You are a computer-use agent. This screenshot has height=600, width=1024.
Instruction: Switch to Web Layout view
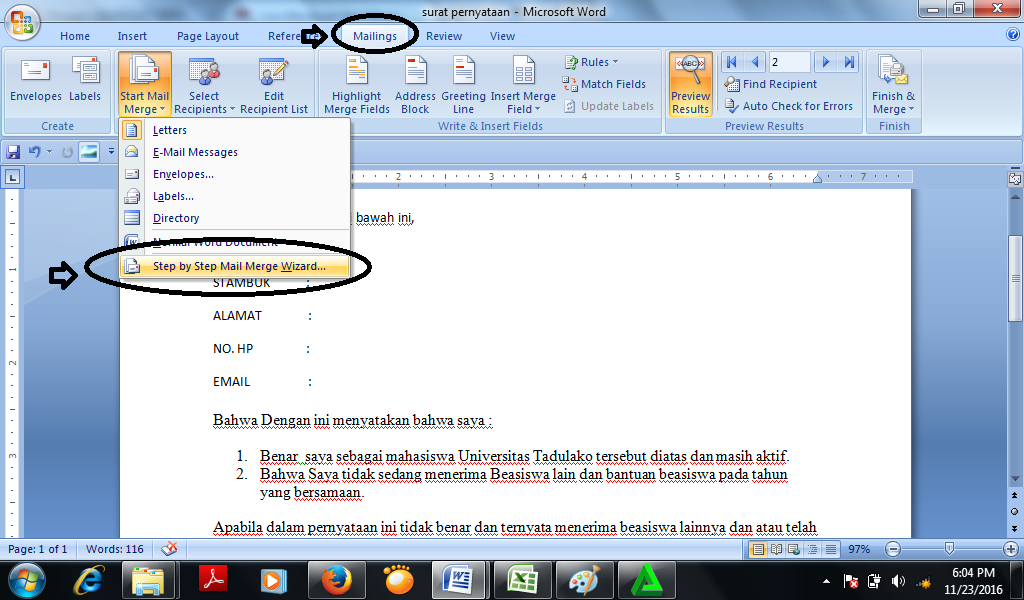pyautogui.click(x=793, y=549)
